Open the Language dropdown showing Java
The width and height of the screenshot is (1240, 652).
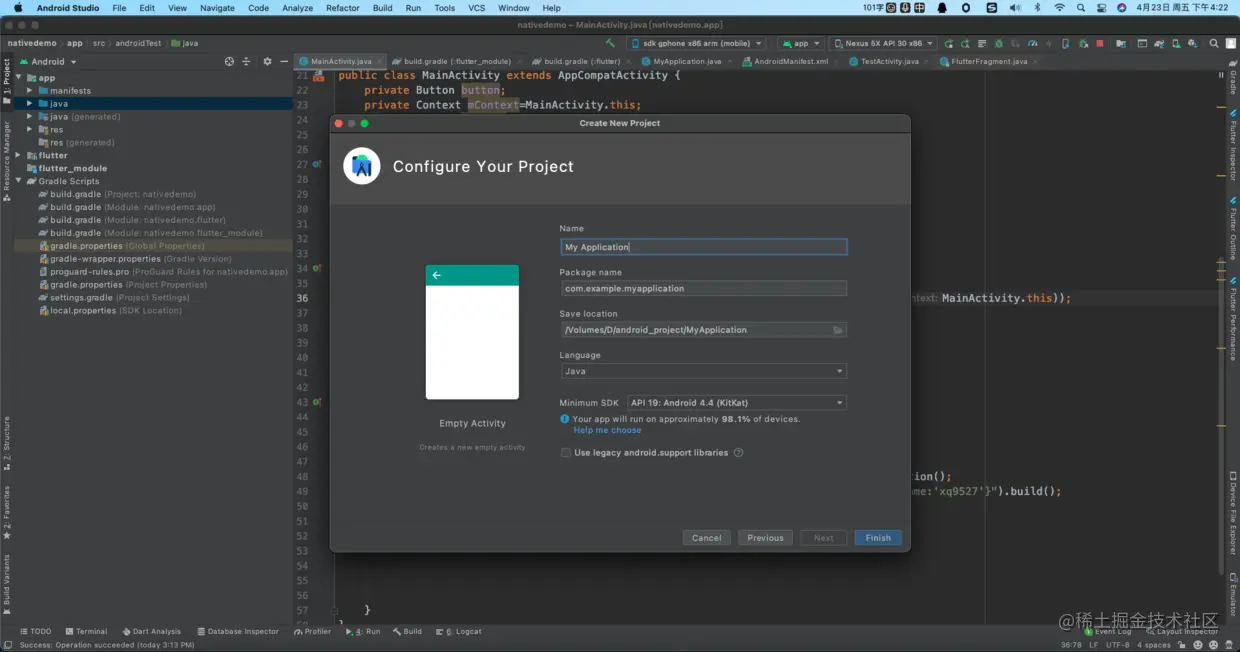(x=703, y=371)
